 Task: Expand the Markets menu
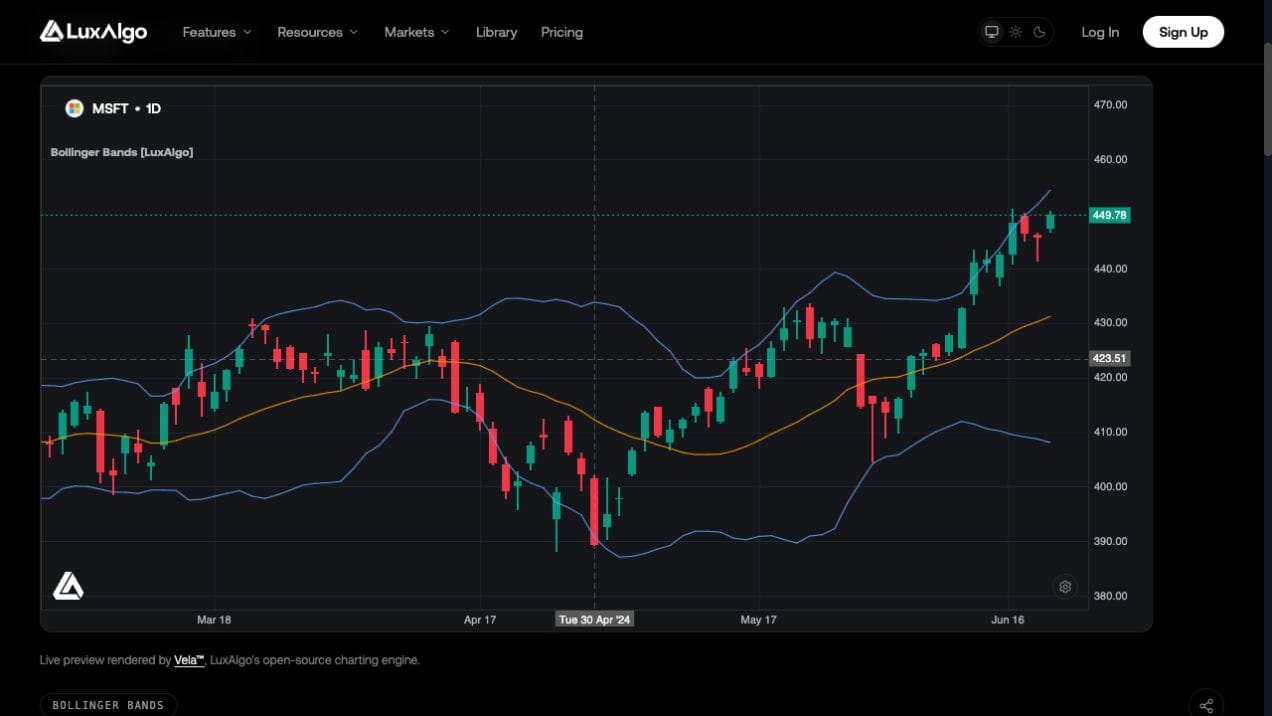[417, 32]
